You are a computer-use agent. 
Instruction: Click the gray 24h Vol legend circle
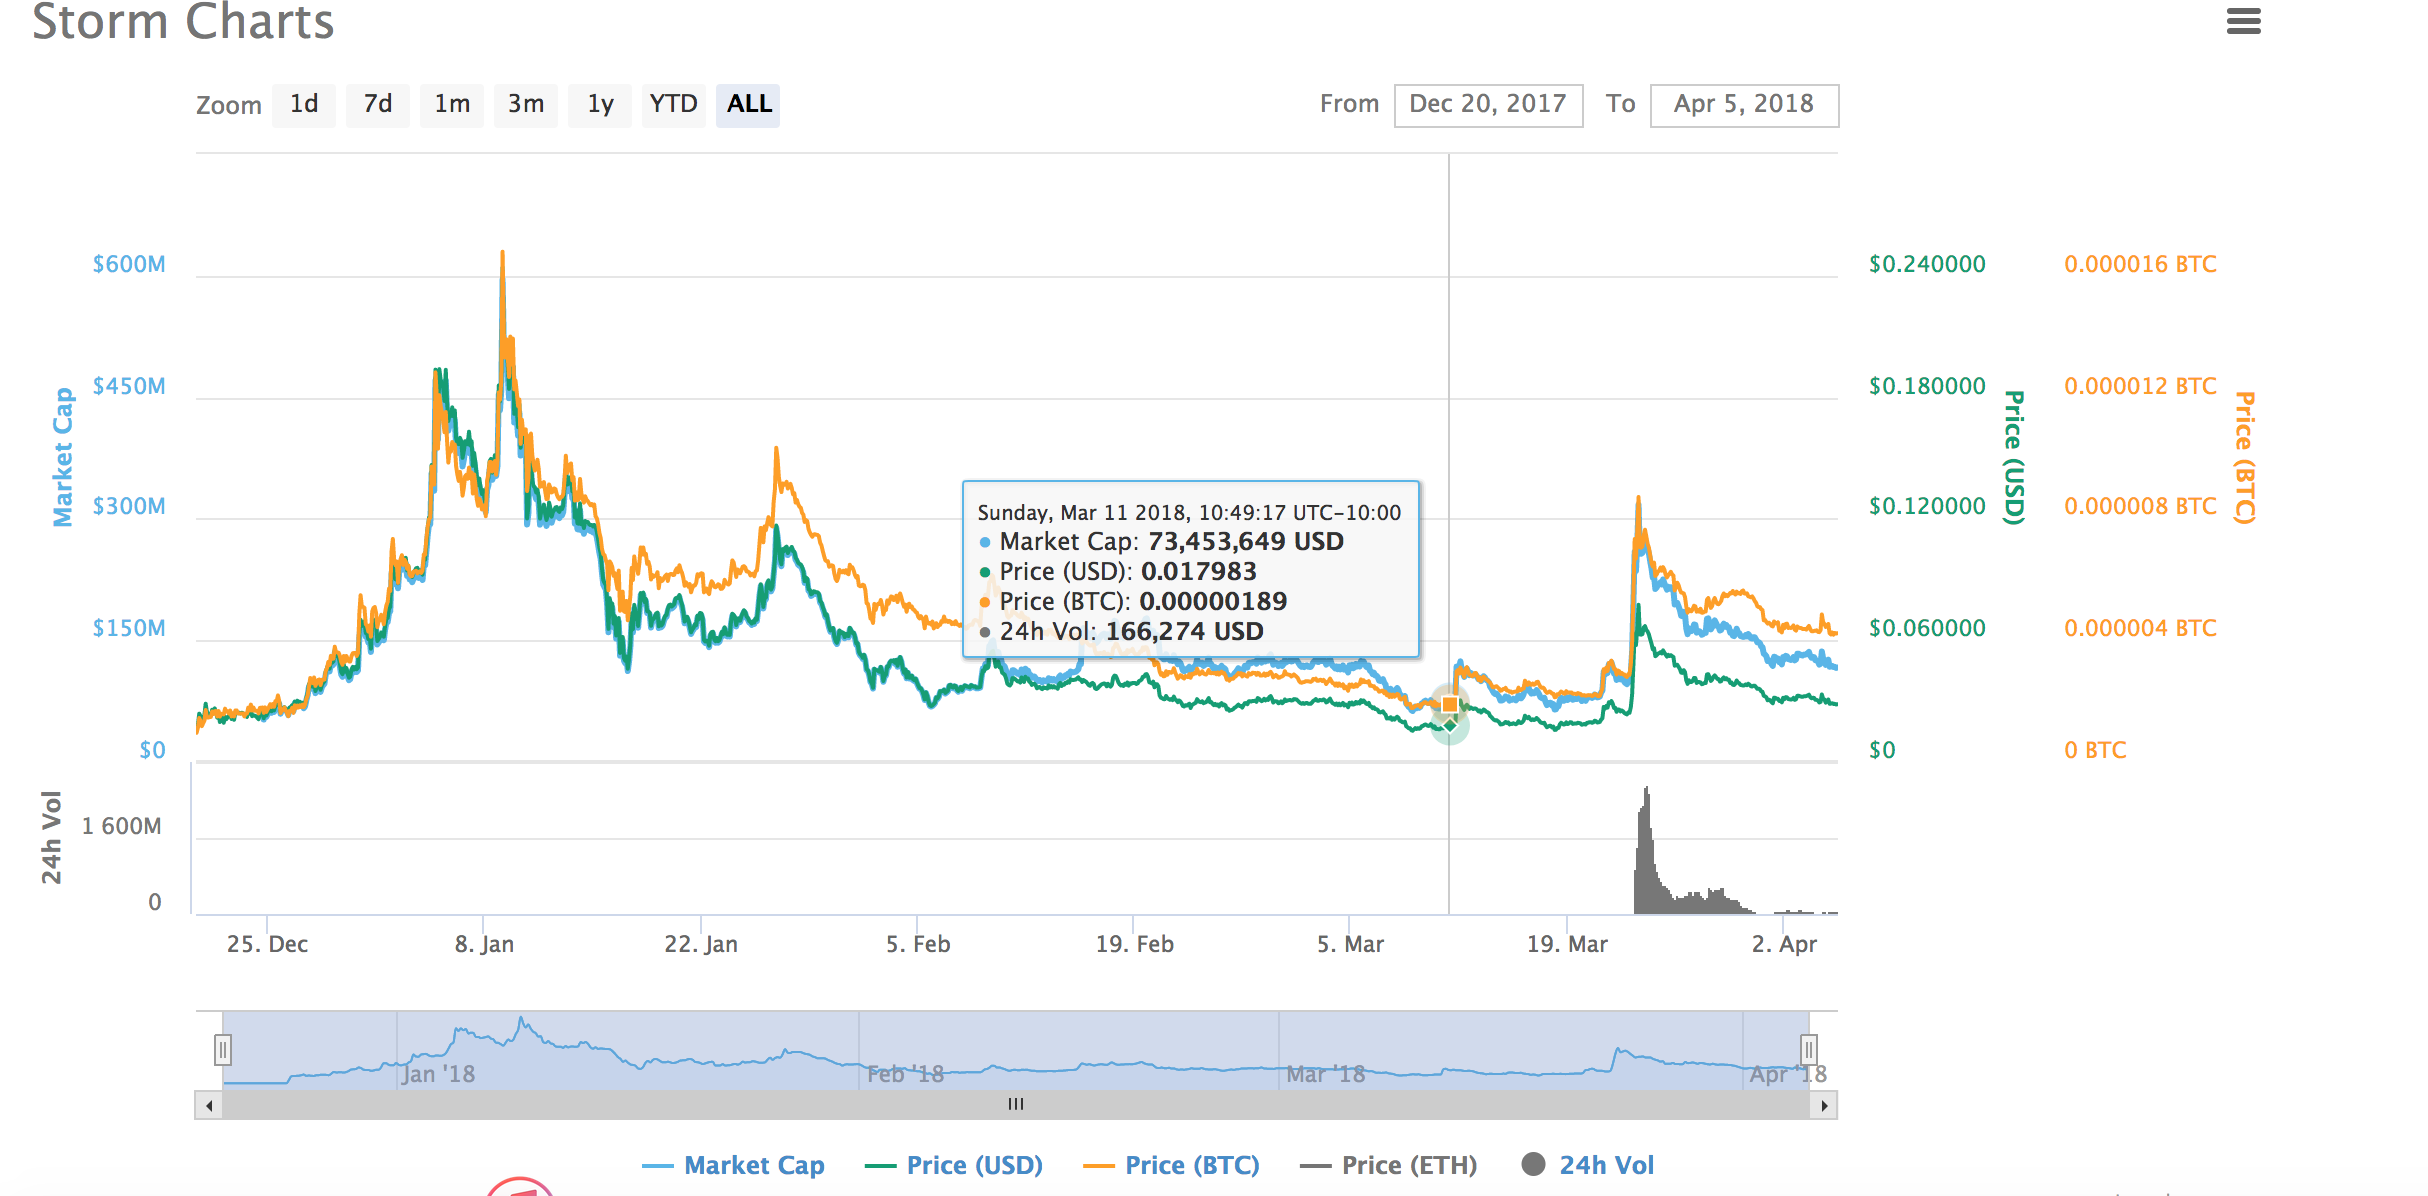tap(1533, 1165)
